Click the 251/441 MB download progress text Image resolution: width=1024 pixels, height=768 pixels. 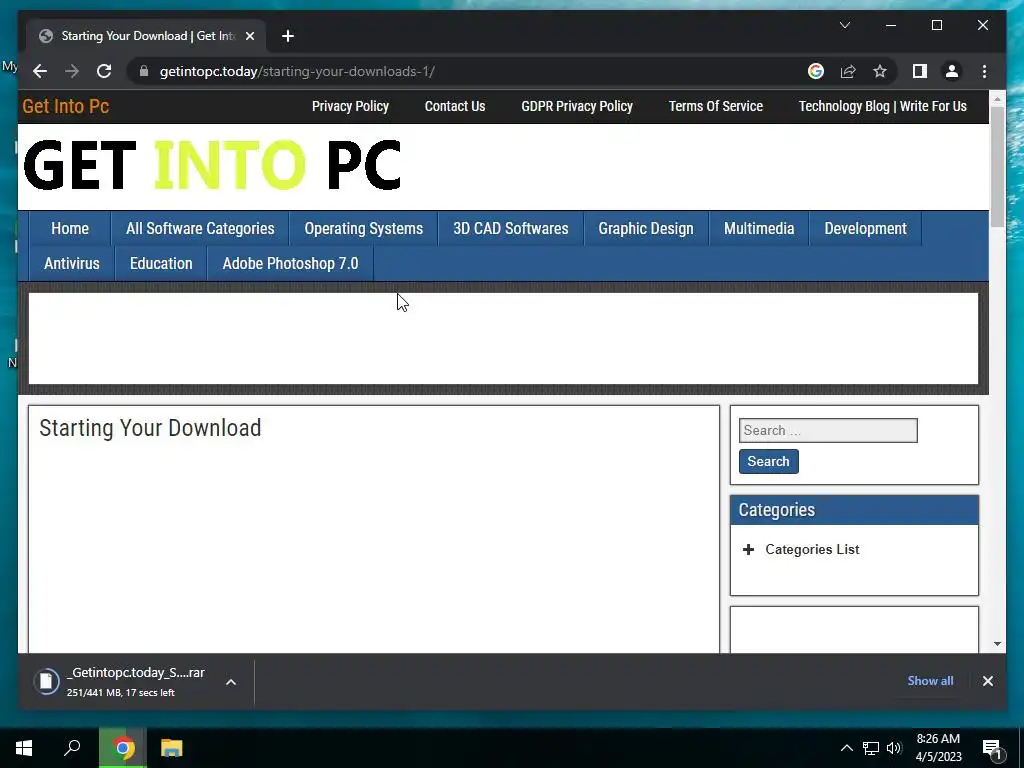[120, 693]
